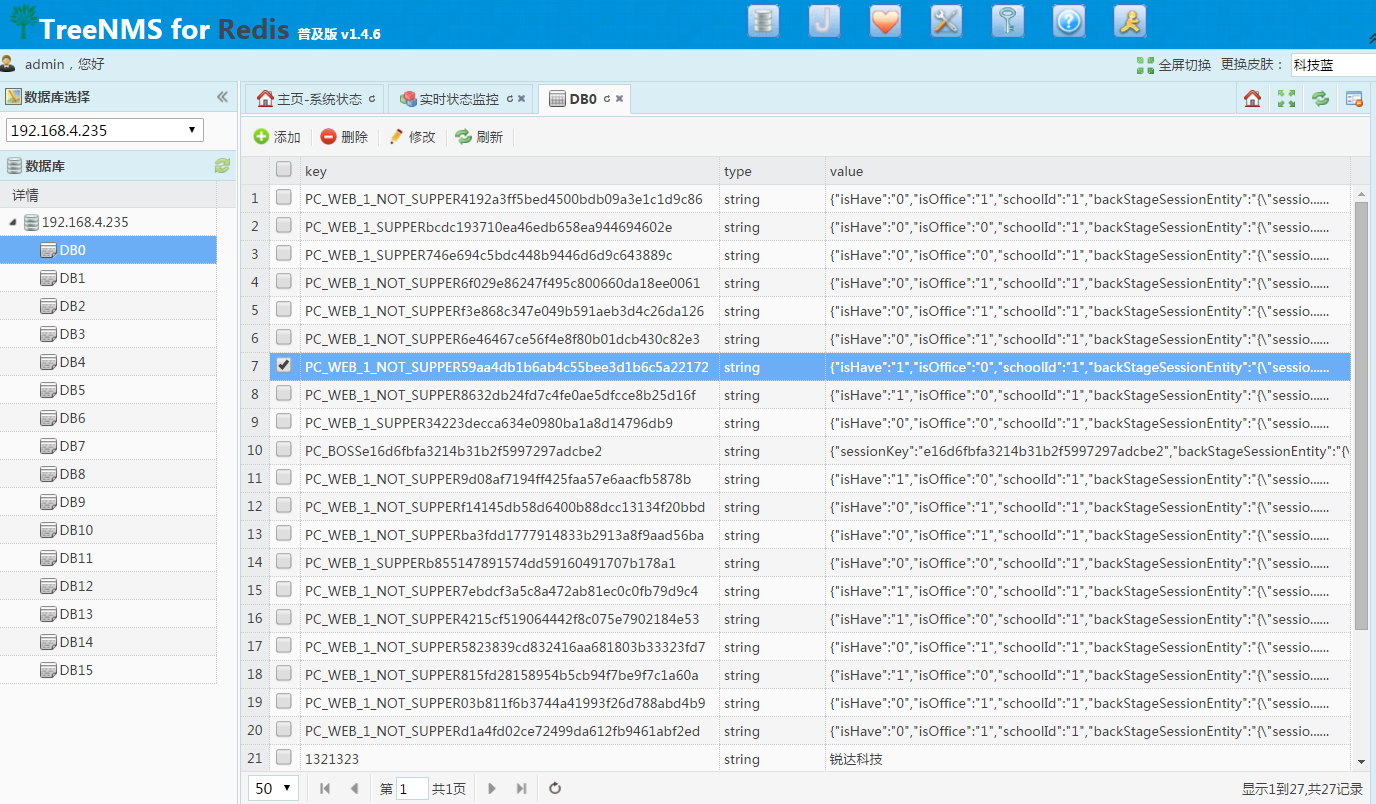
Task: Open the page size dropdown showing 50
Action: click(274, 788)
